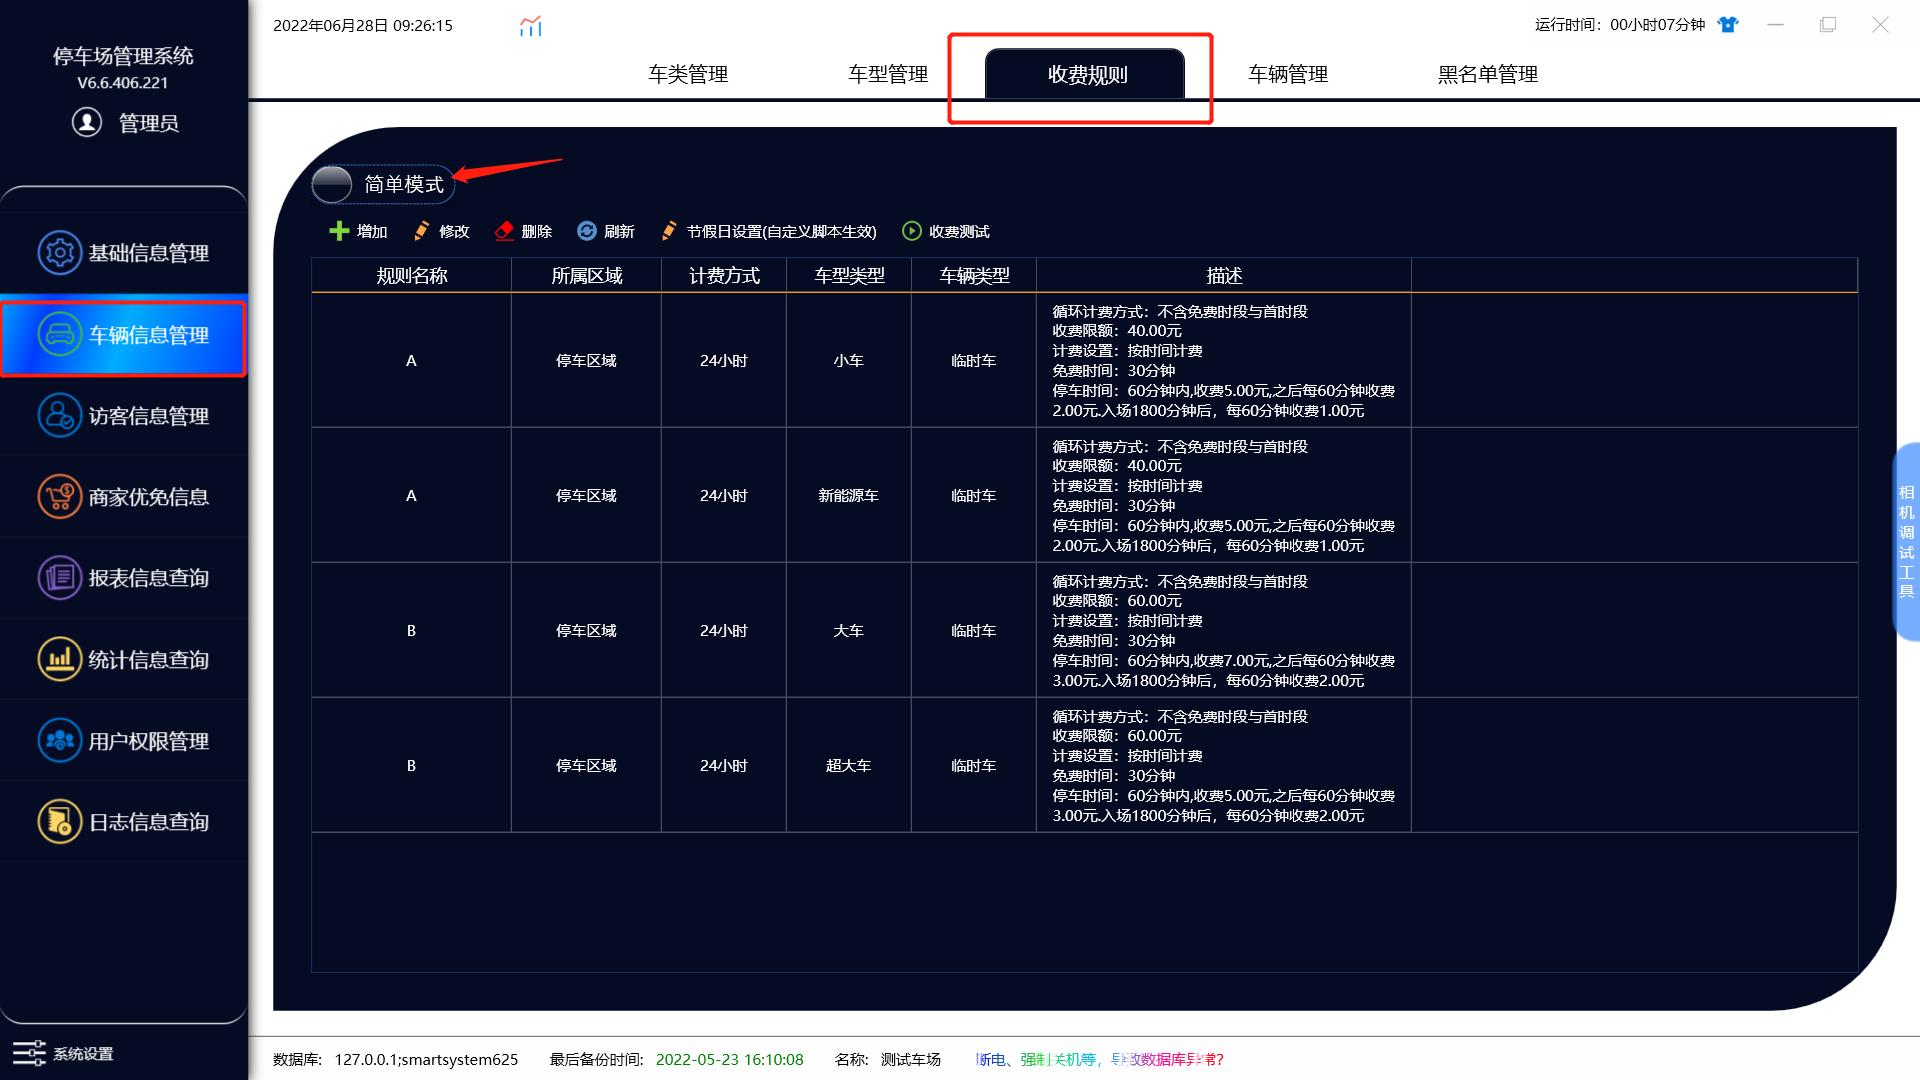
Task: Click the 车型类型 column header
Action: (x=849, y=275)
